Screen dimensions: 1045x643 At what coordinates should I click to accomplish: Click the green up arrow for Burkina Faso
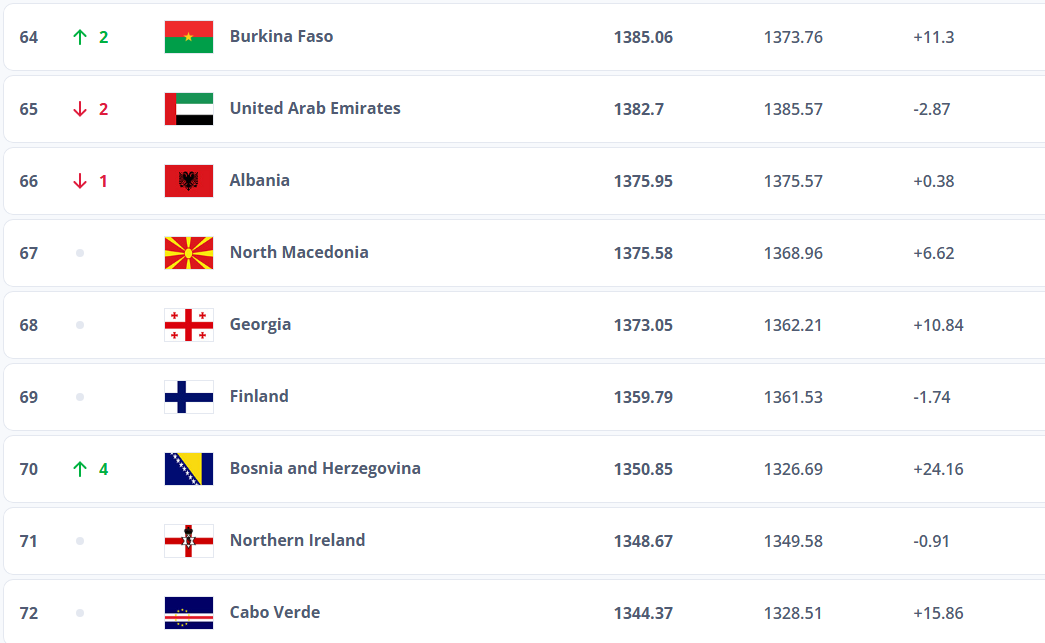point(80,37)
